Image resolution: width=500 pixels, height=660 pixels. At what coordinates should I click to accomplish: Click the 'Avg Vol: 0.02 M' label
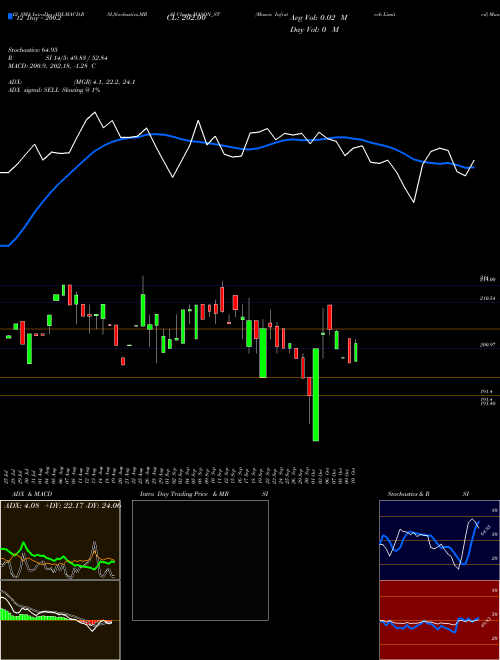(x=319, y=18)
